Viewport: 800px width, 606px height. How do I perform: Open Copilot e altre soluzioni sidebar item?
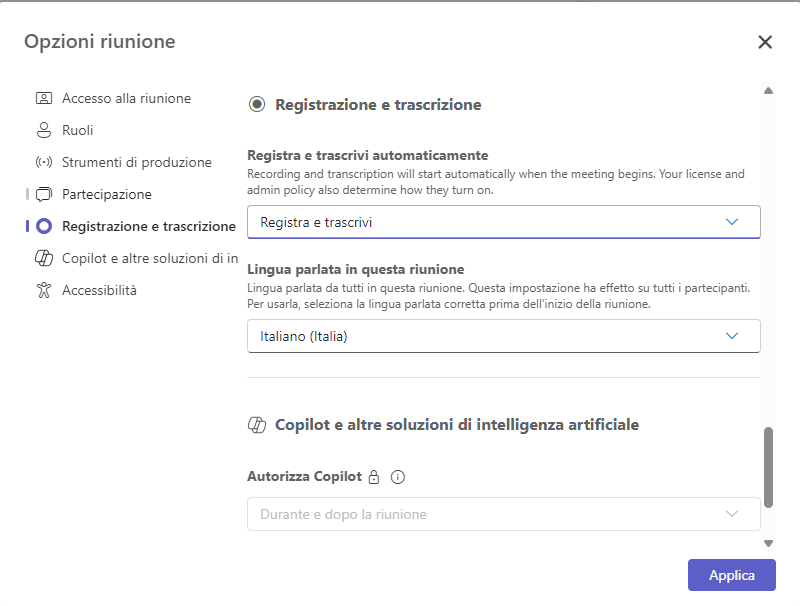click(x=150, y=258)
